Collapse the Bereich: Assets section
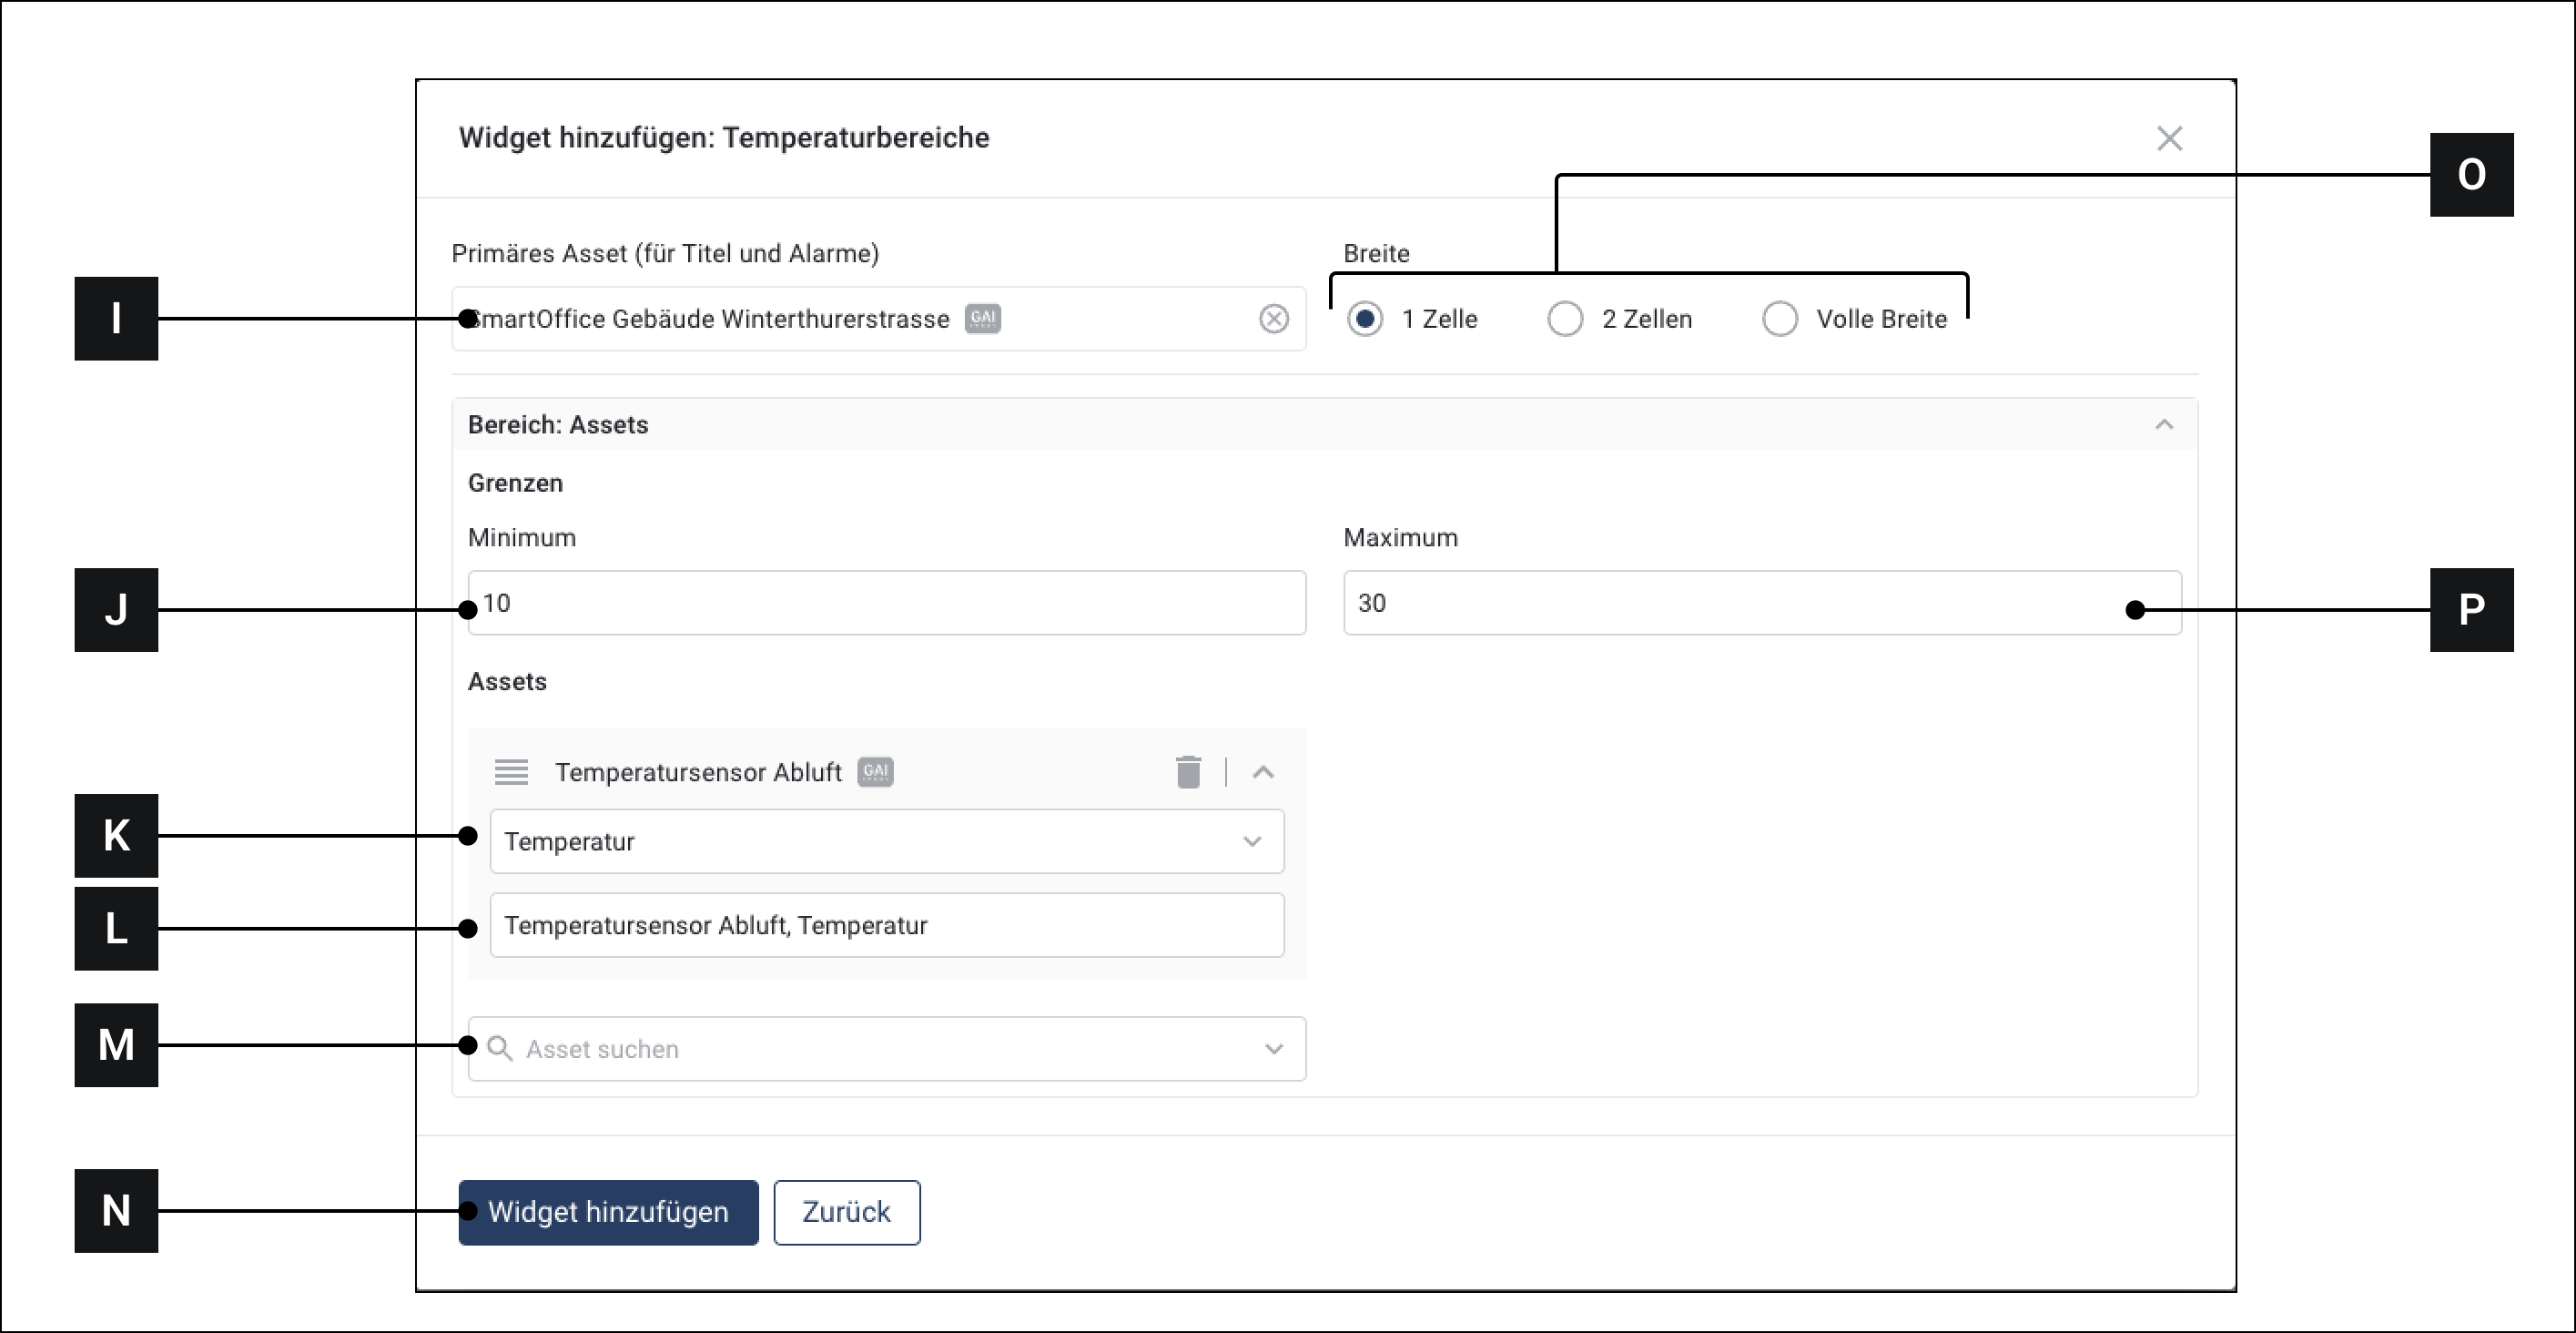The width and height of the screenshot is (2576, 1333). tap(2164, 425)
